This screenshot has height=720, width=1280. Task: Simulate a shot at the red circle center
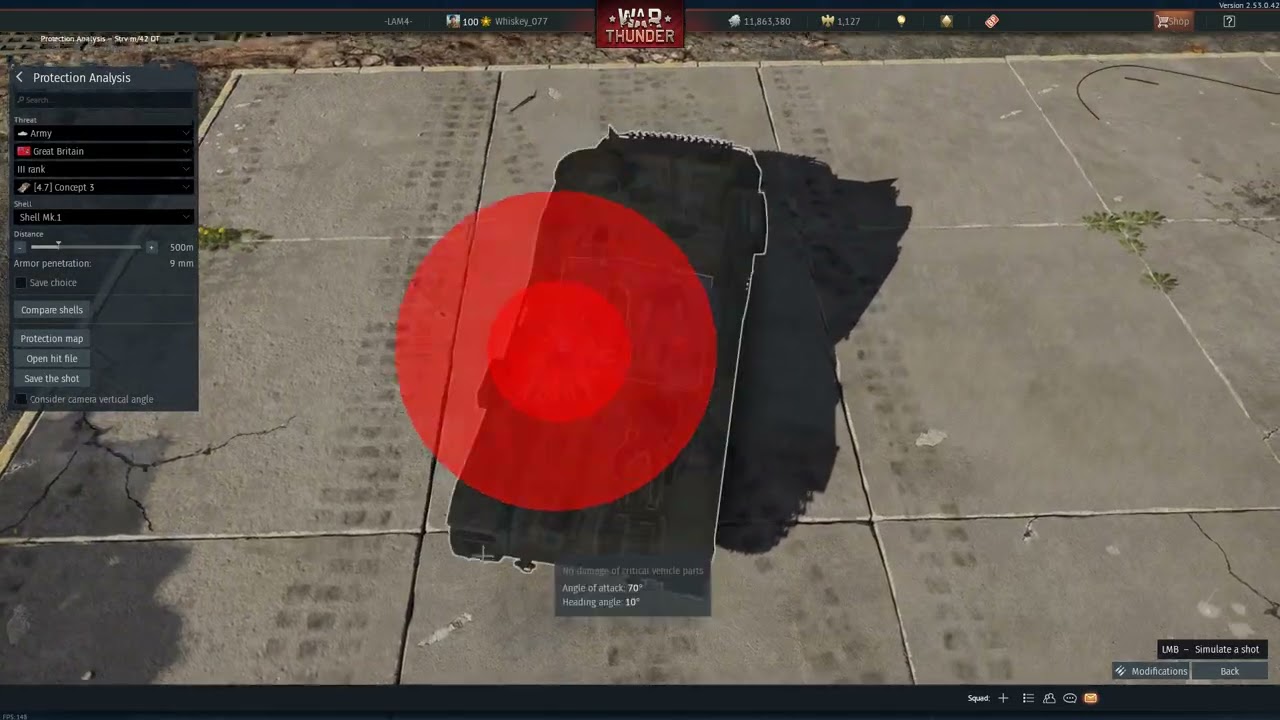558,351
